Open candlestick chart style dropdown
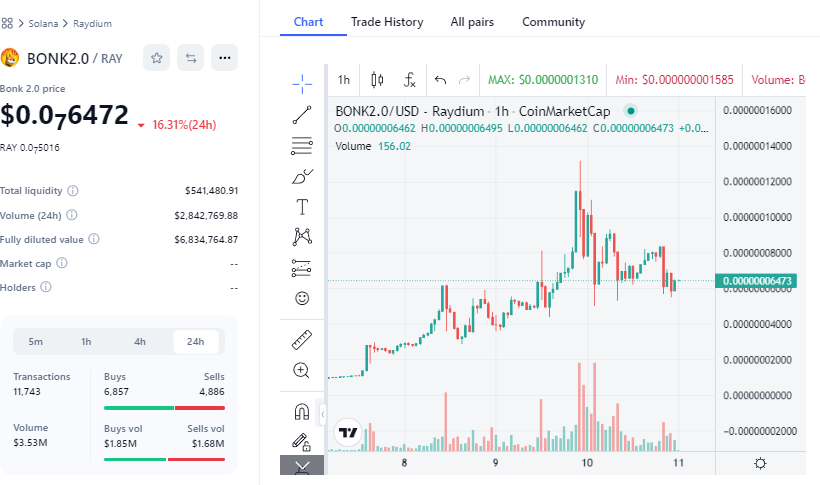820x485 pixels. click(377, 79)
